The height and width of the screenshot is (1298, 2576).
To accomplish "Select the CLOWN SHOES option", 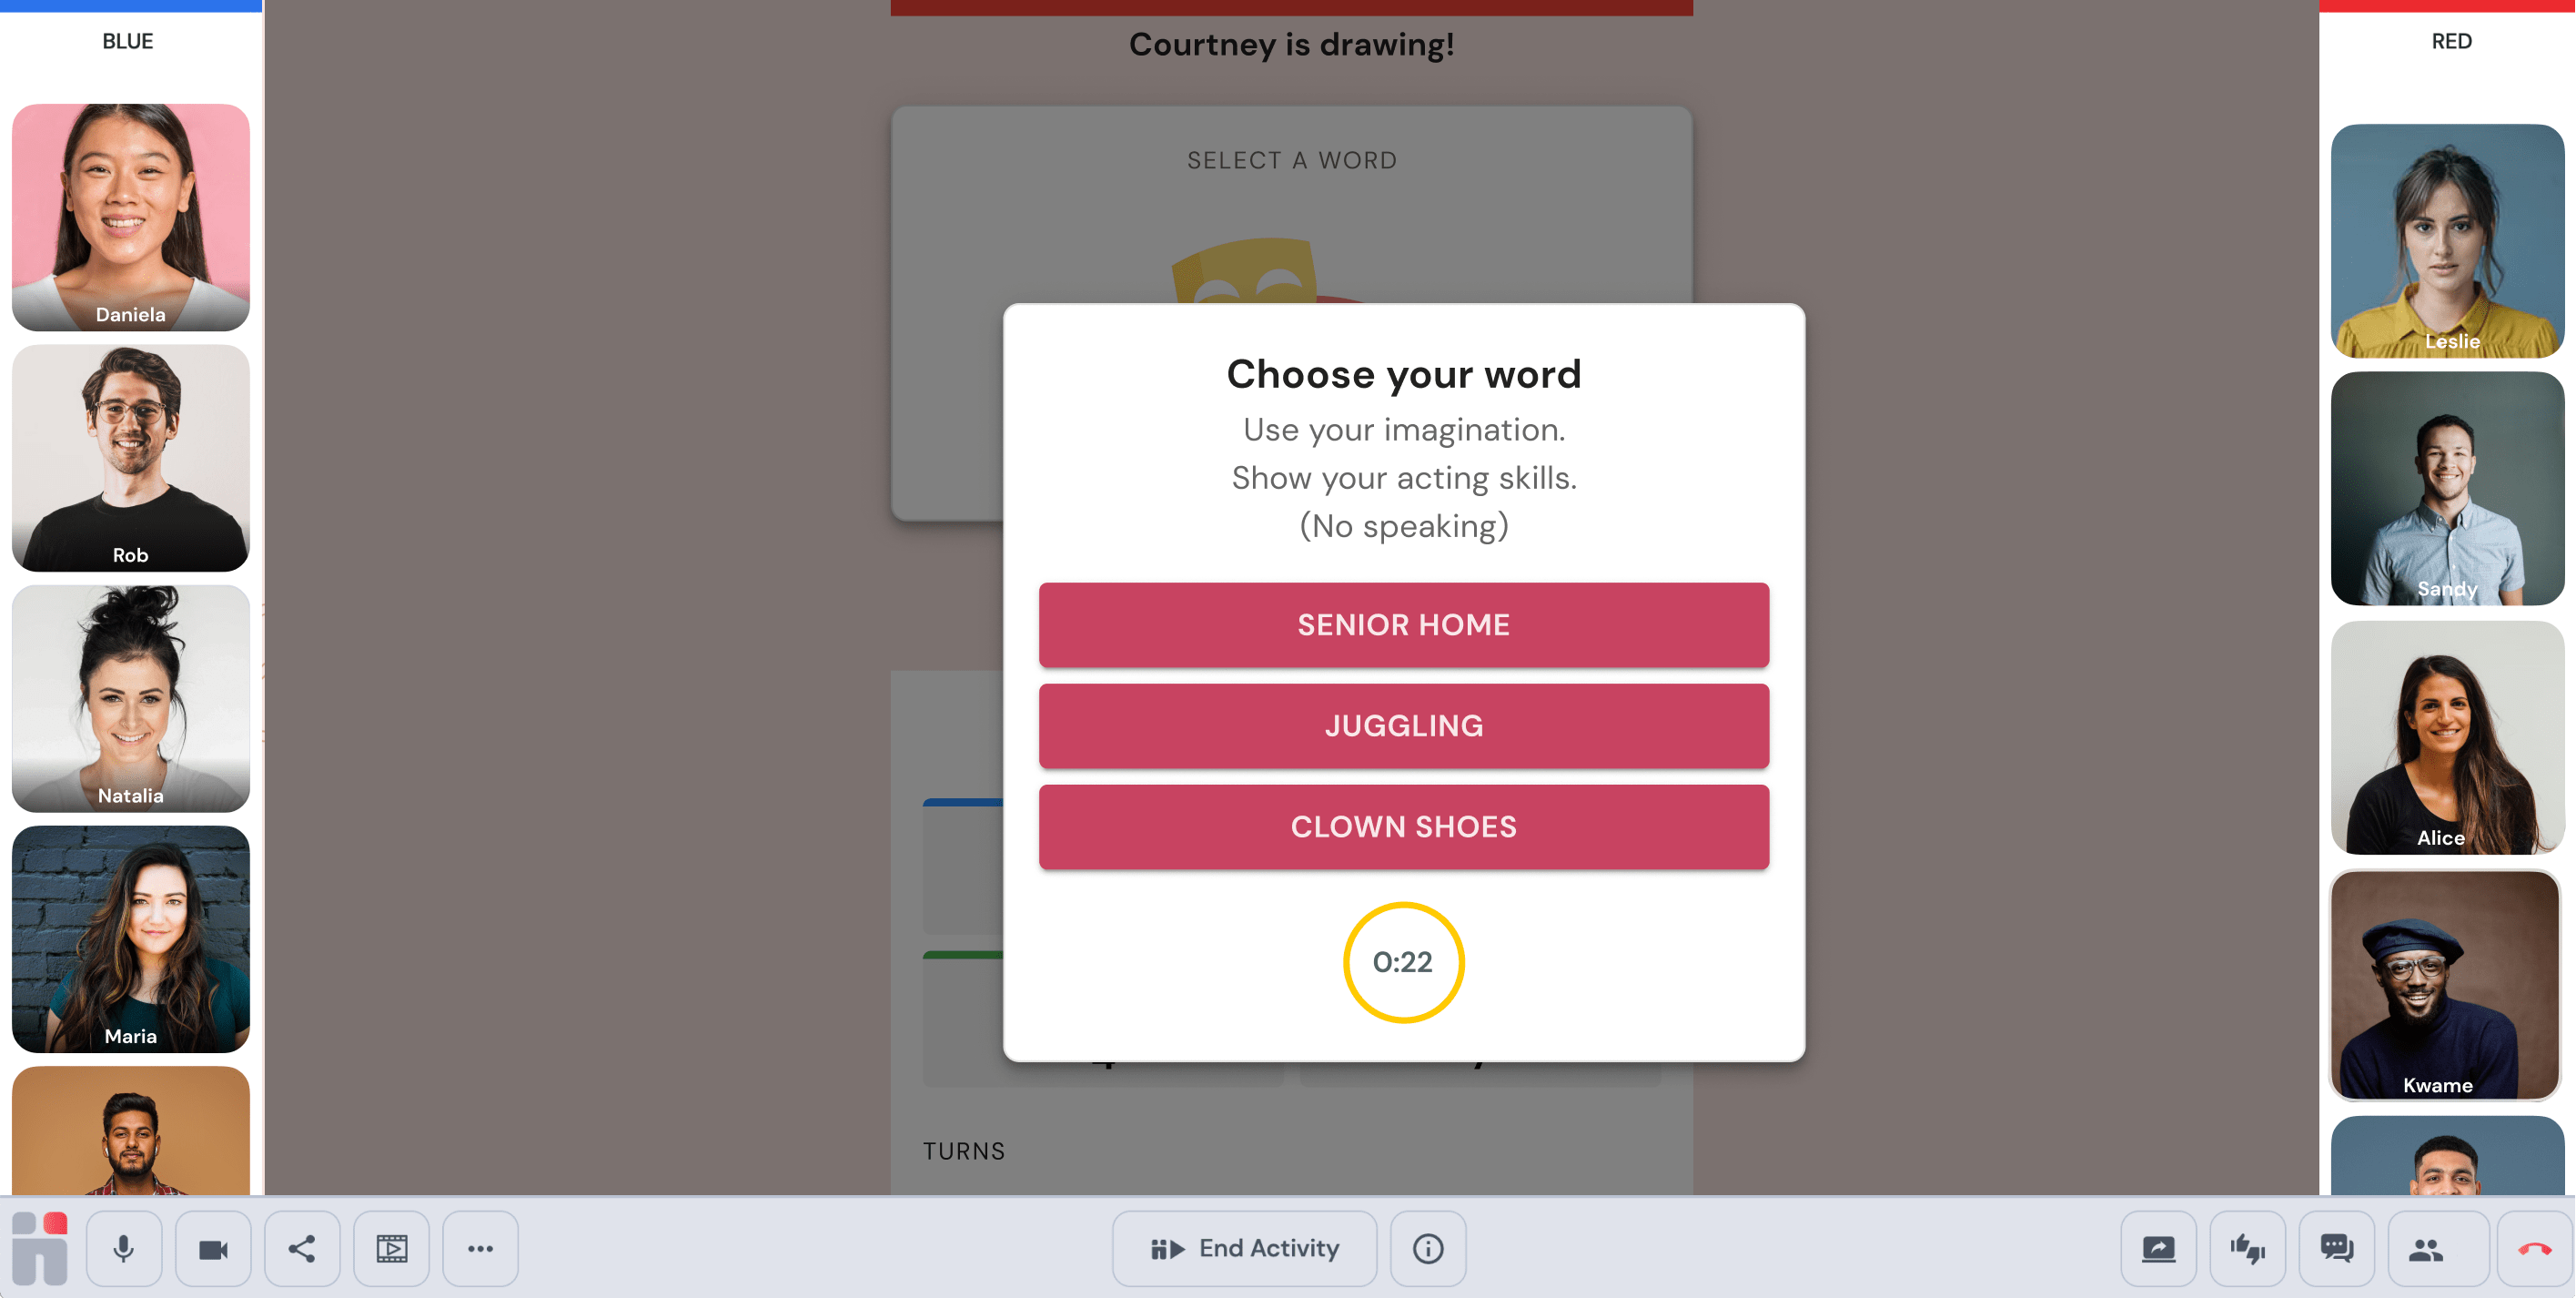I will (1403, 827).
